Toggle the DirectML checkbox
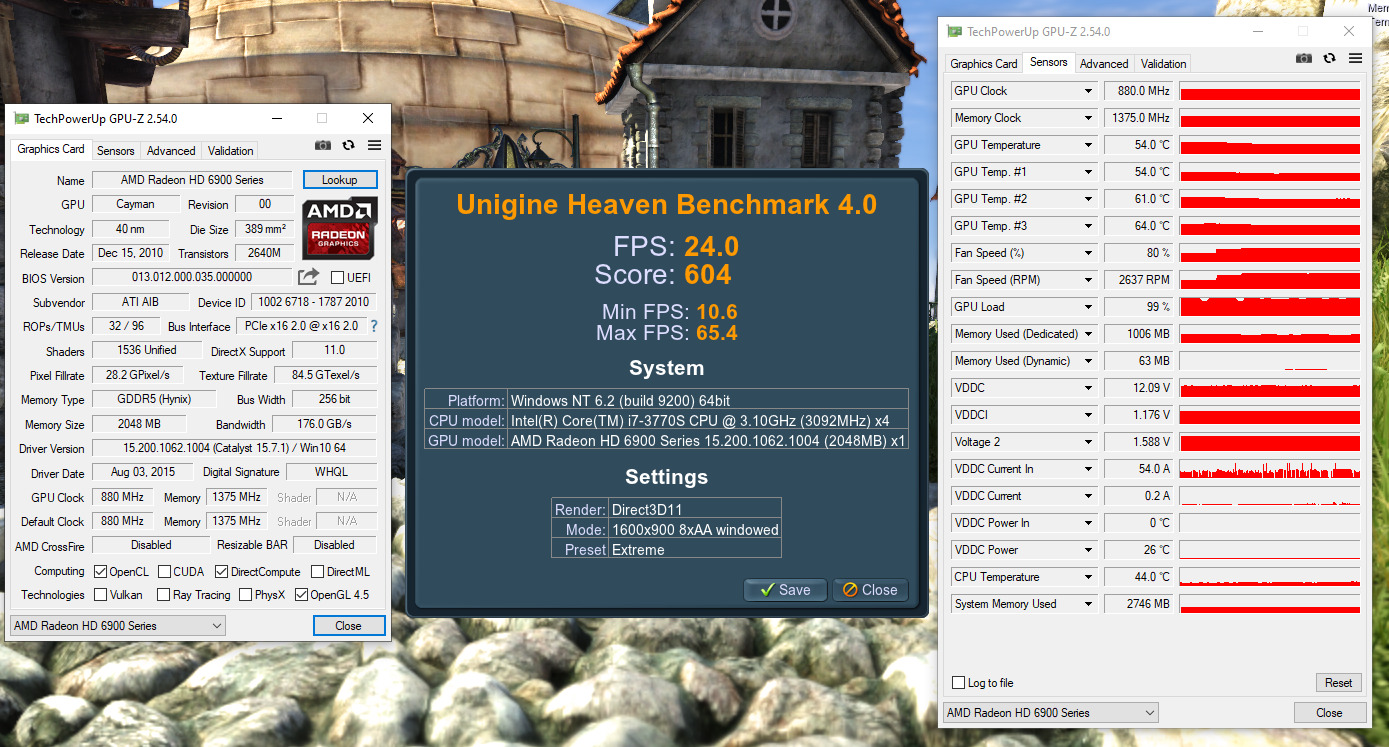This screenshot has width=1389, height=747. click(x=317, y=572)
